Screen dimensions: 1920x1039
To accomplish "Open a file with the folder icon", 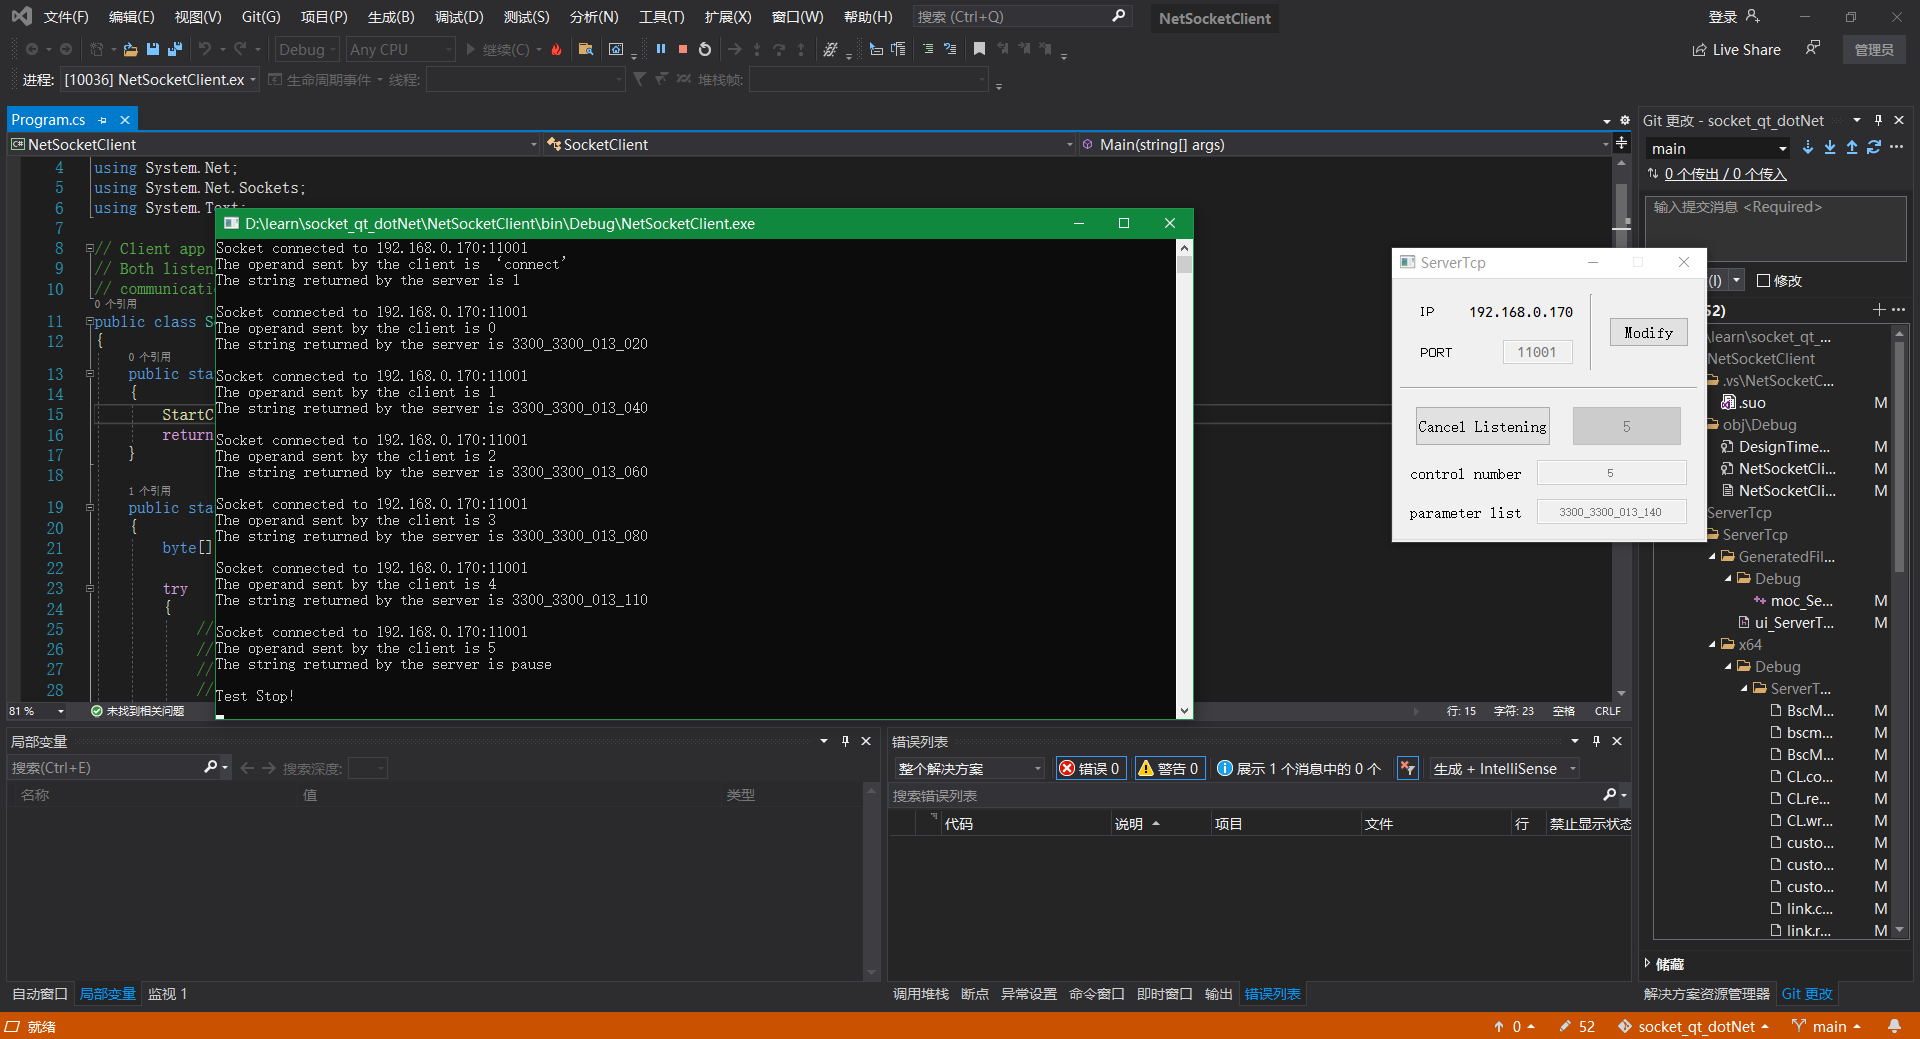I will (x=130, y=49).
